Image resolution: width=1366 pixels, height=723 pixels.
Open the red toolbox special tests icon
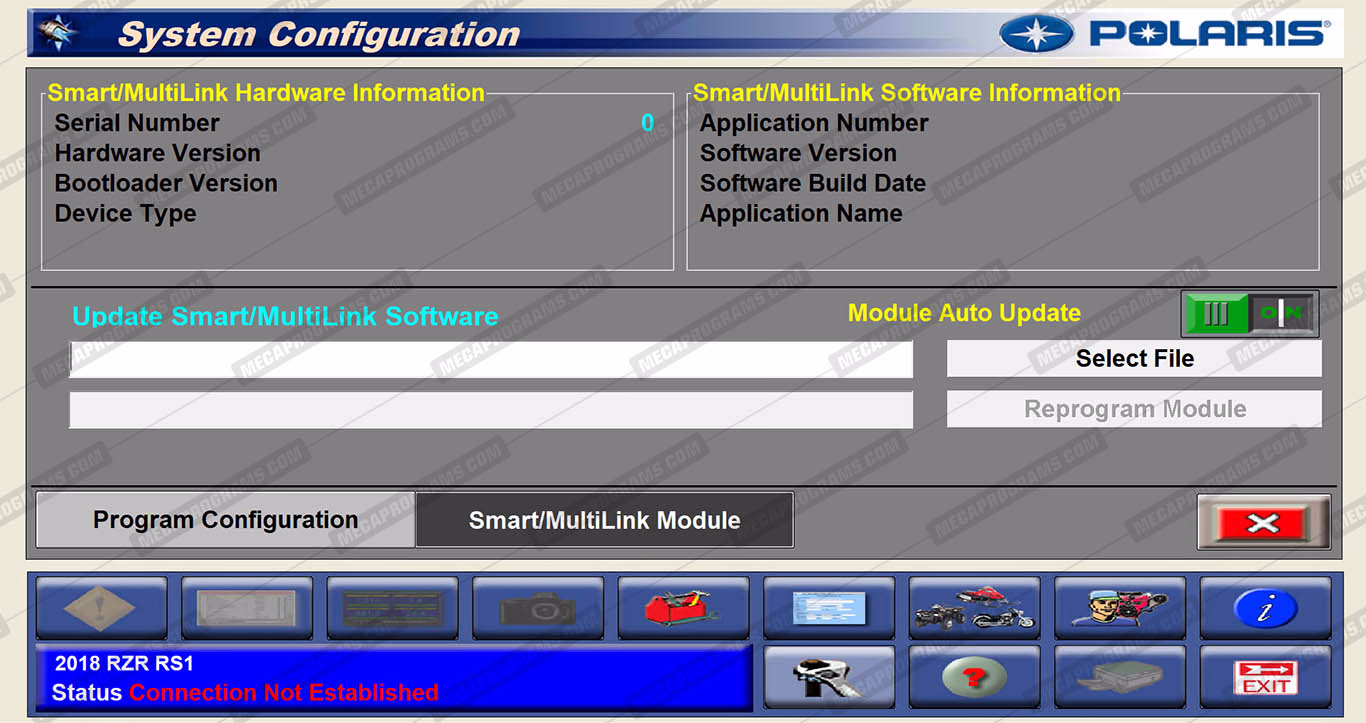coord(683,608)
